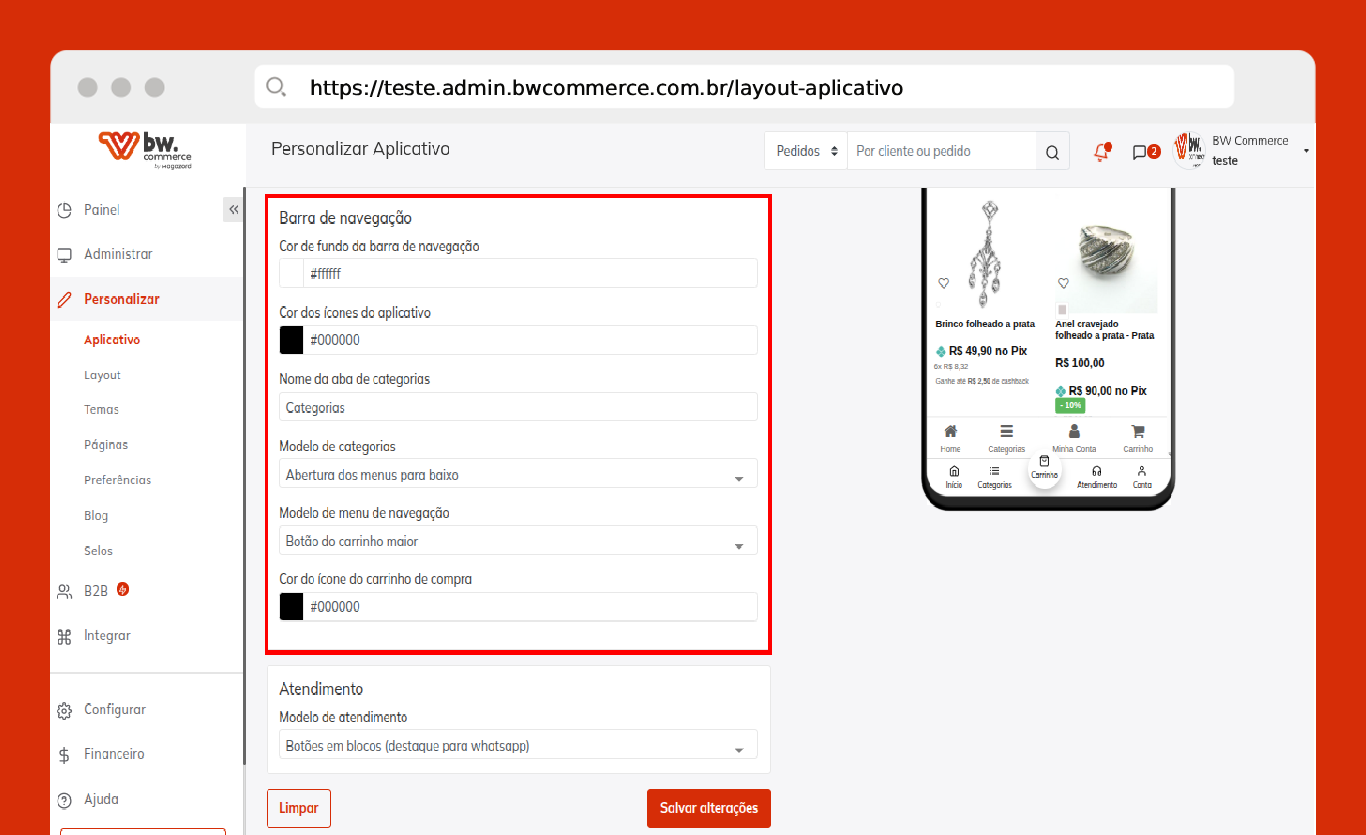
Task: Click the notification bell icon
Action: (x=1101, y=152)
